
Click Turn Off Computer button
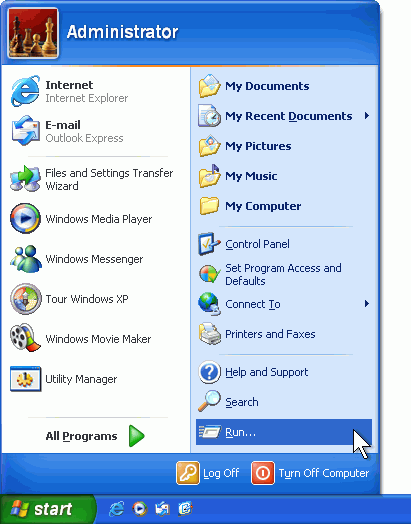pos(310,473)
